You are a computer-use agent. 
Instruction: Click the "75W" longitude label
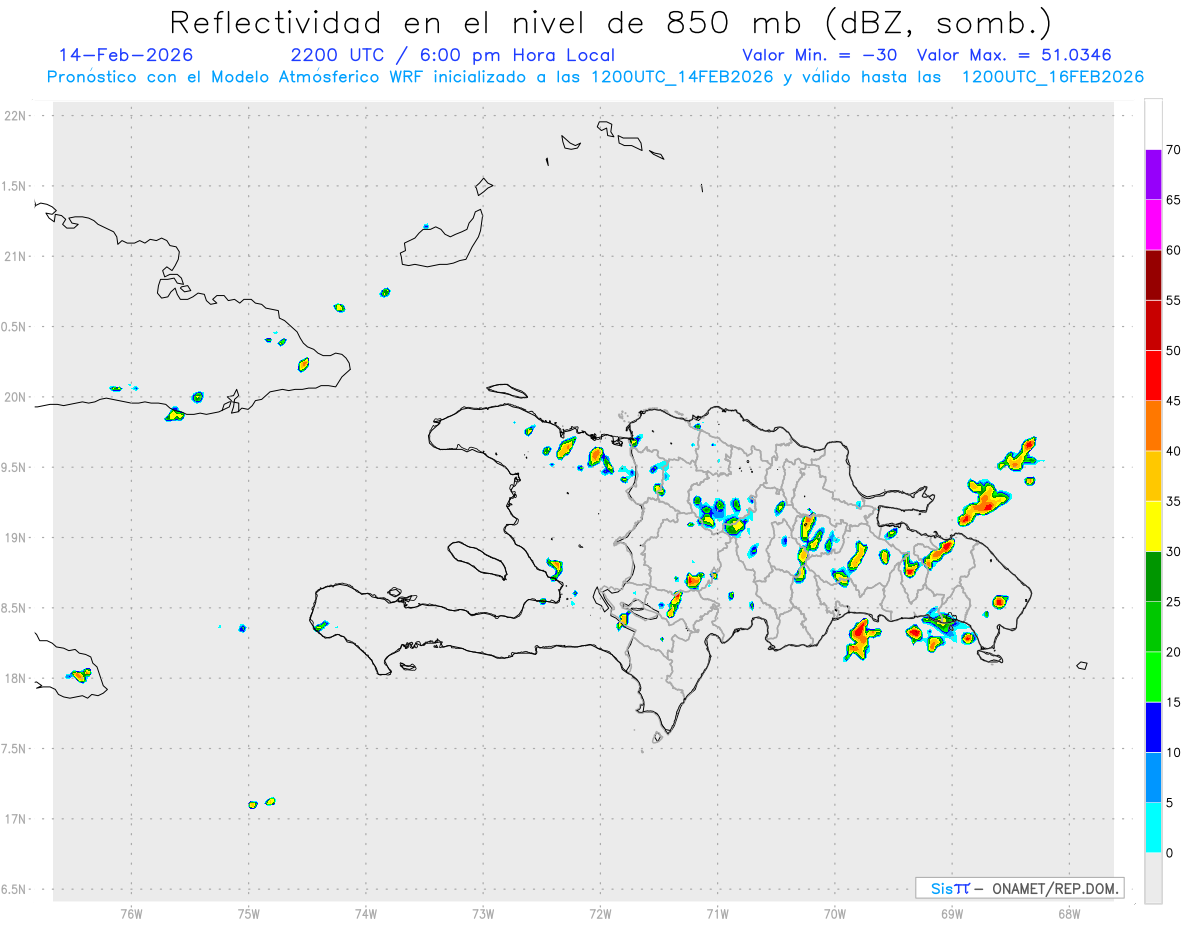point(249,914)
